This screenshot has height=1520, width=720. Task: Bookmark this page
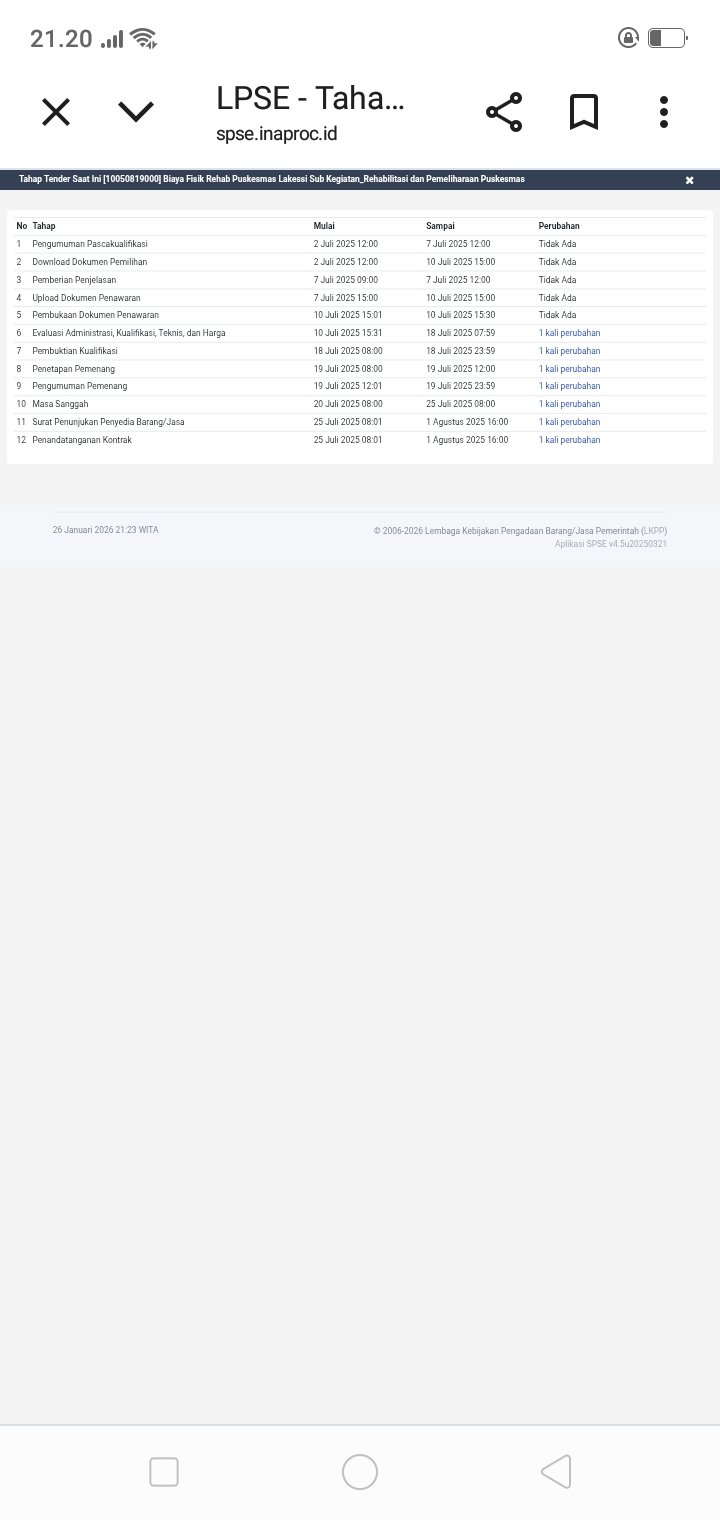click(584, 112)
